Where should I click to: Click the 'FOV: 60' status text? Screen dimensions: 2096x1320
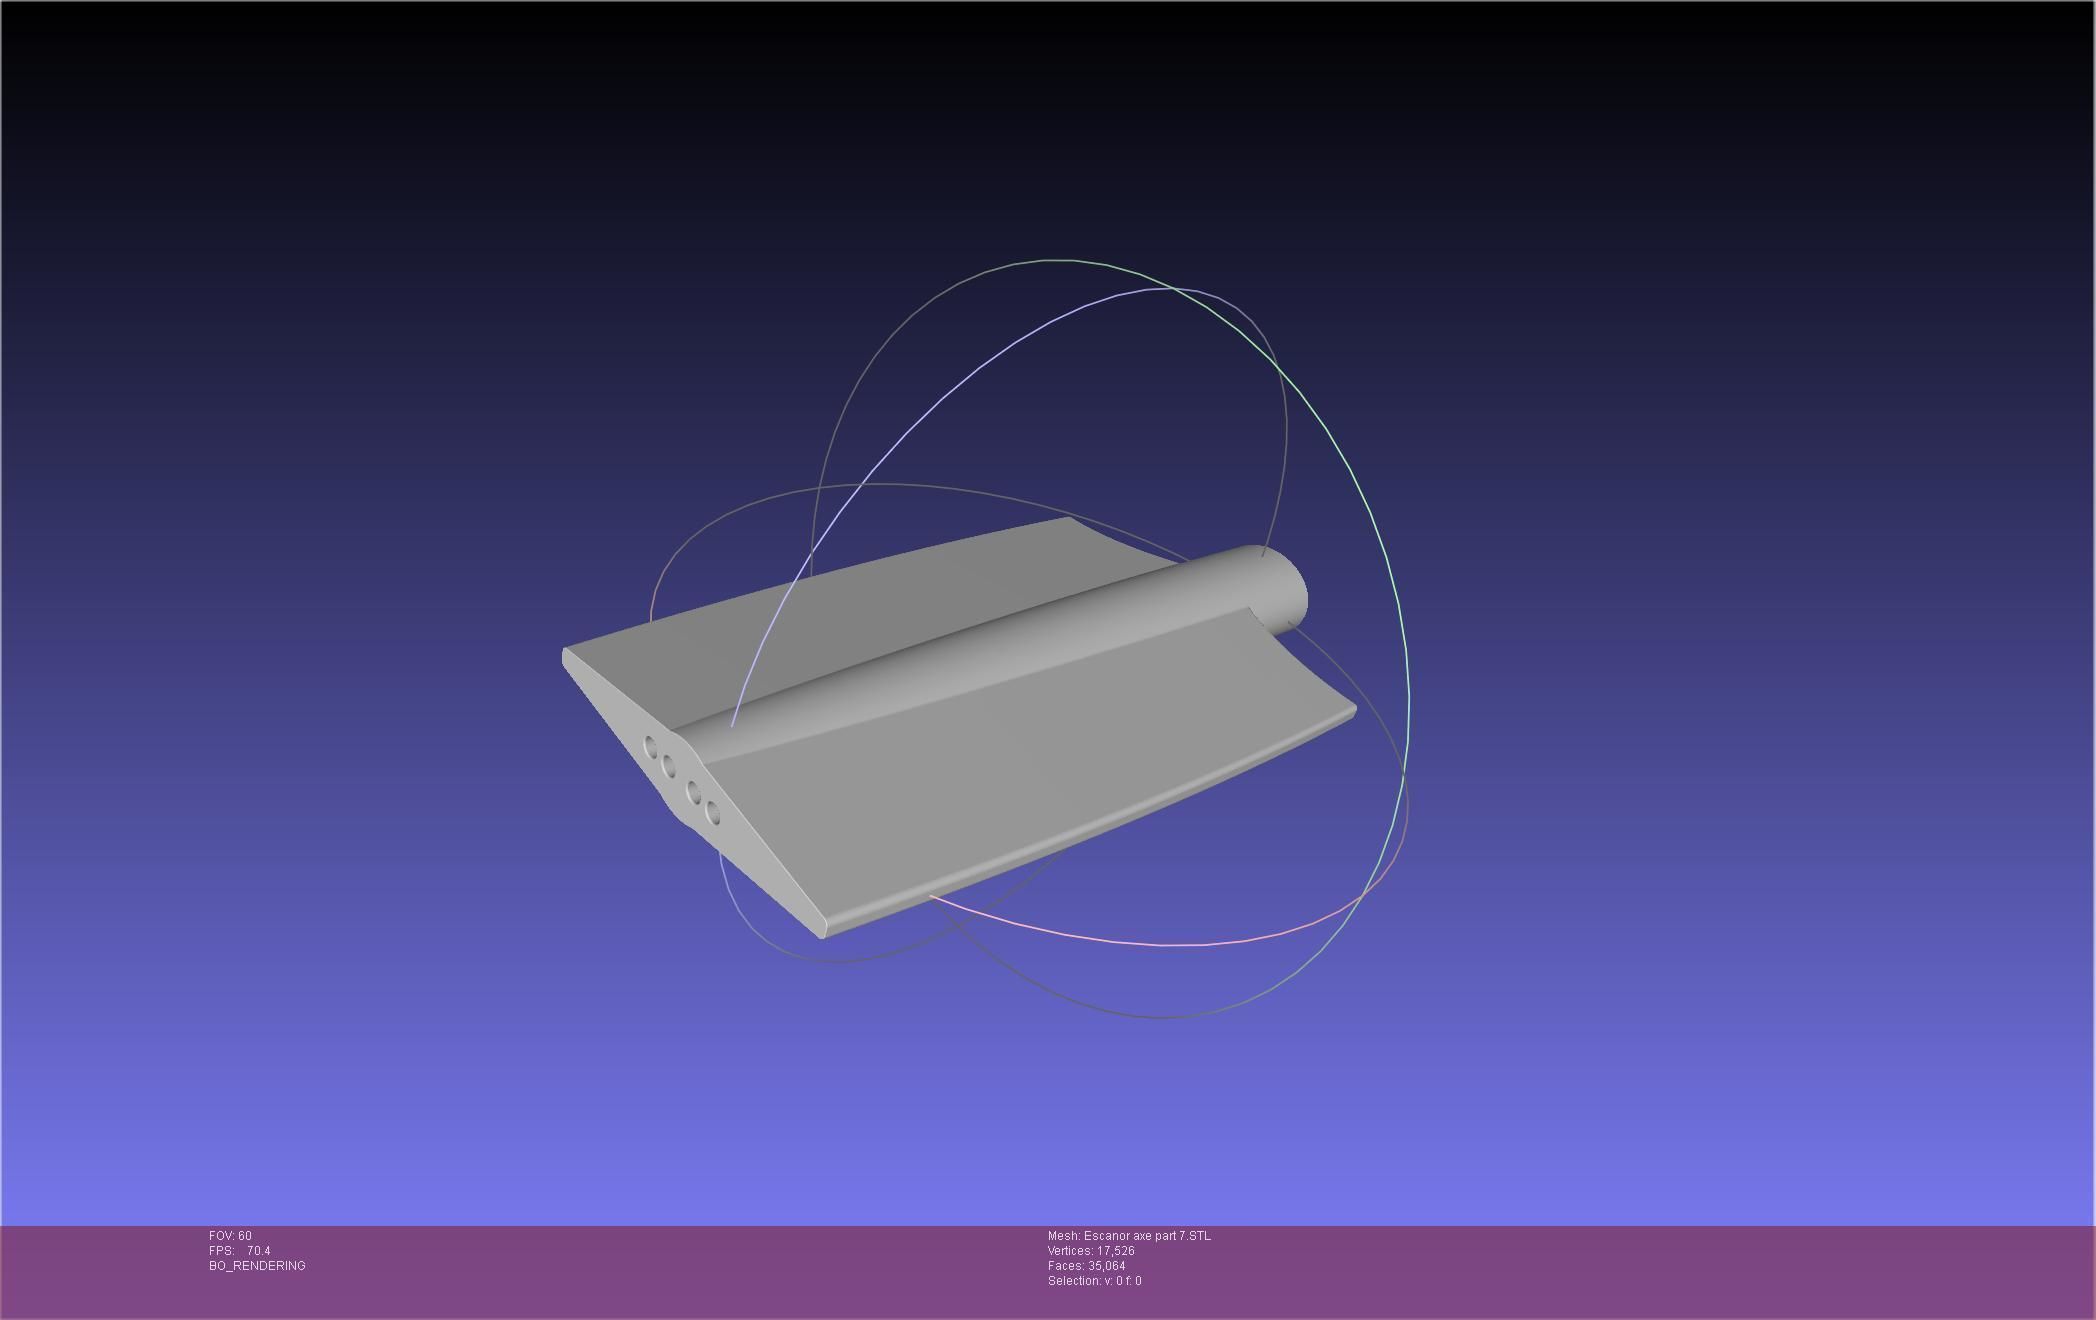coord(230,1236)
